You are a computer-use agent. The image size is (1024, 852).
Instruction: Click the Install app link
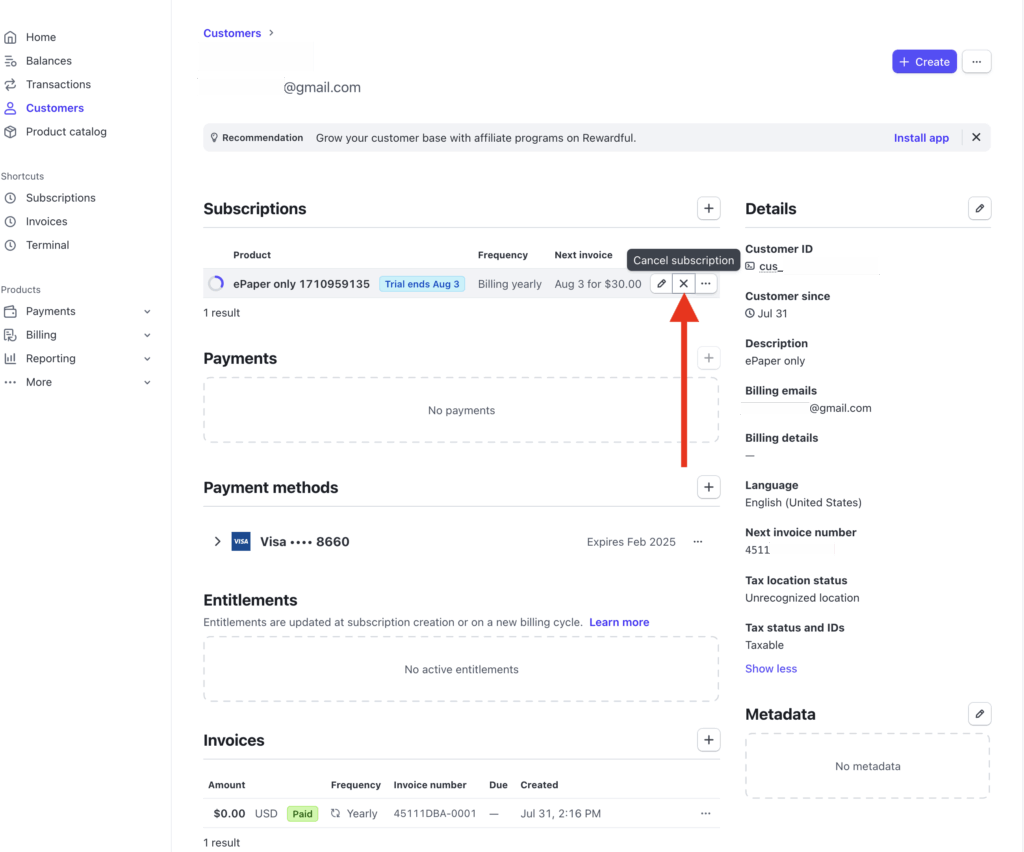pos(921,138)
